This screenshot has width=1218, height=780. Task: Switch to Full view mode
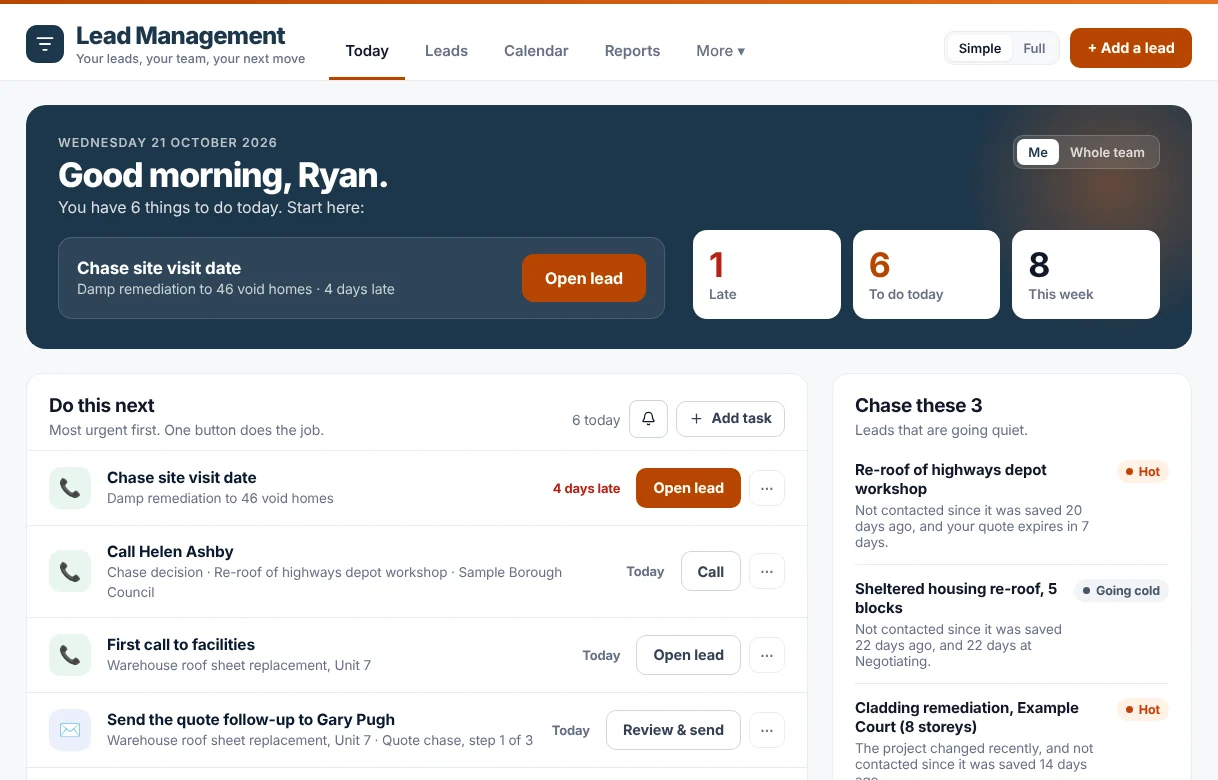pos(1034,48)
